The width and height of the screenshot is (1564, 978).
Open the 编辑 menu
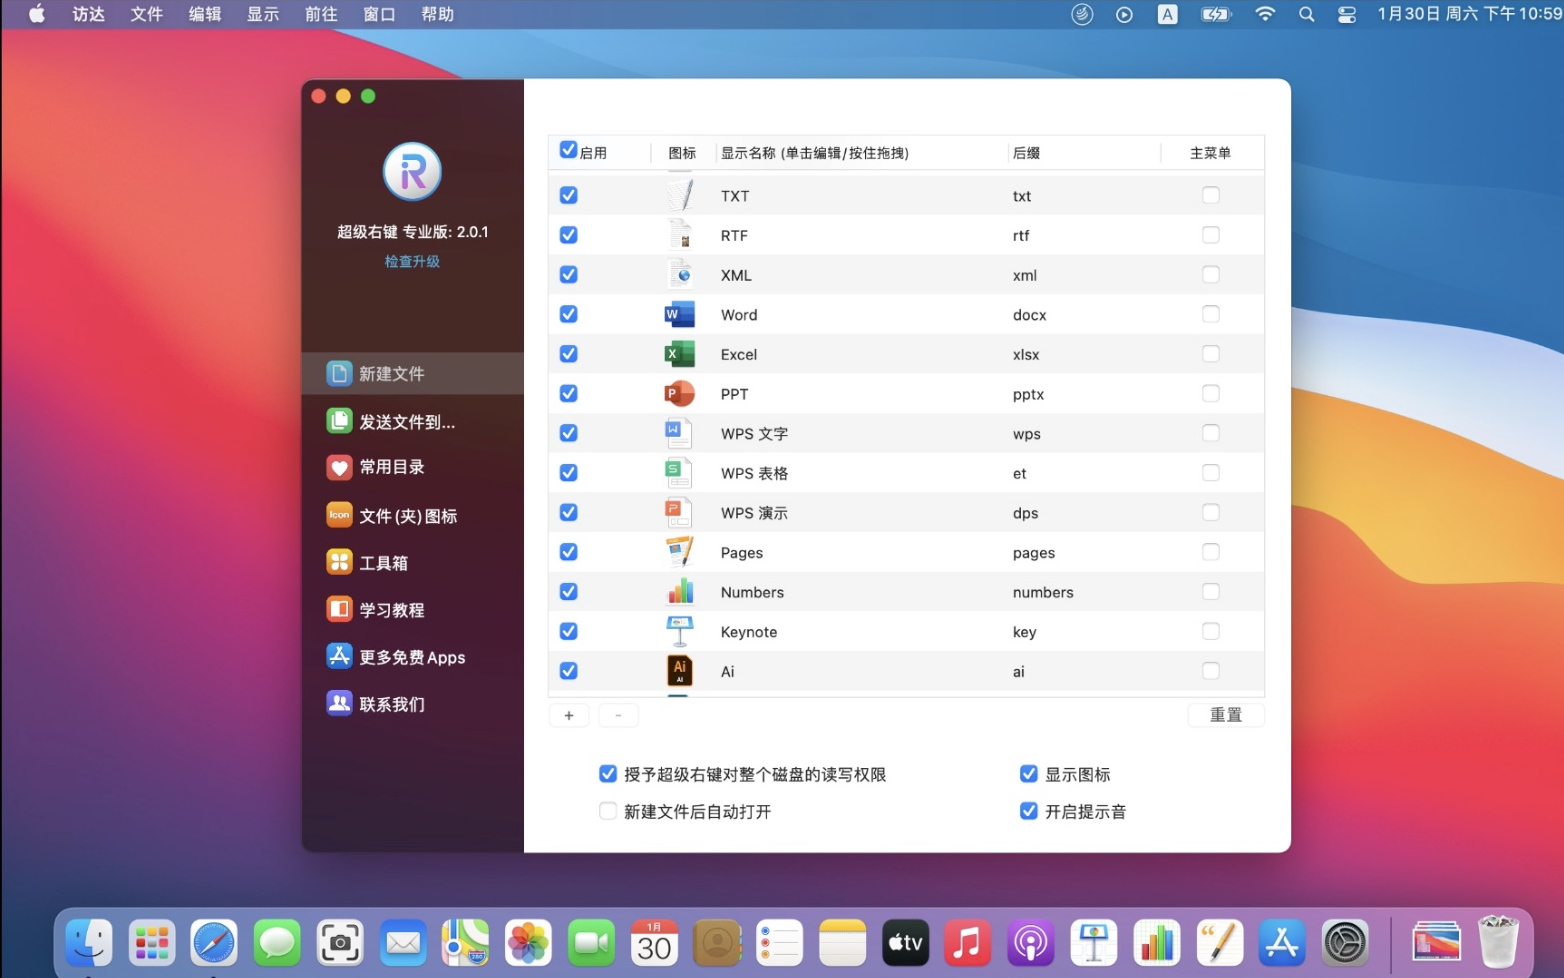coord(205,14)
